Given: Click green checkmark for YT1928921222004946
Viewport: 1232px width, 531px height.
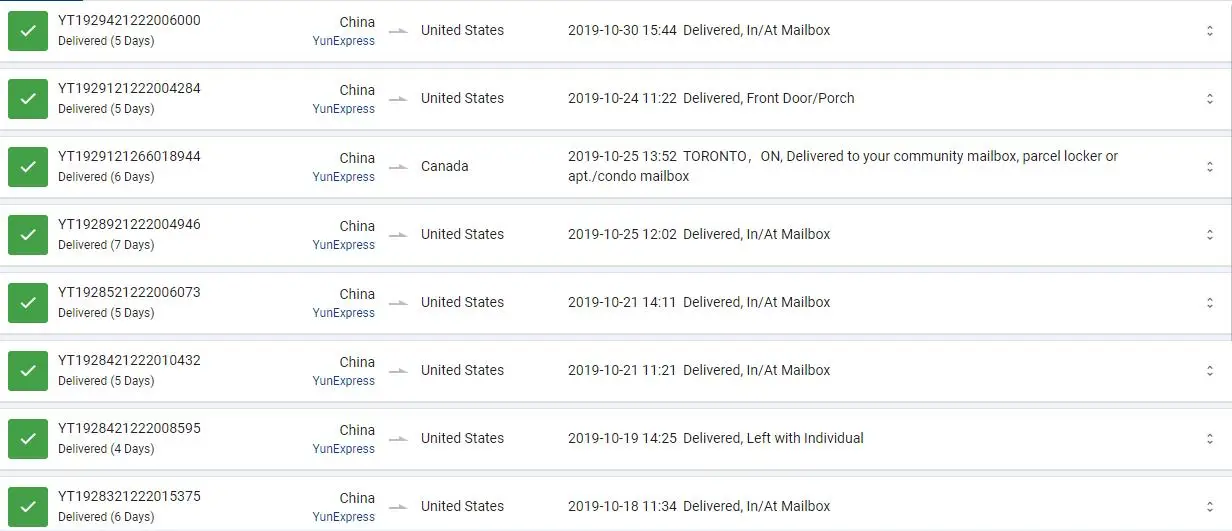Looking at the screenshot, I should [28, 235].
